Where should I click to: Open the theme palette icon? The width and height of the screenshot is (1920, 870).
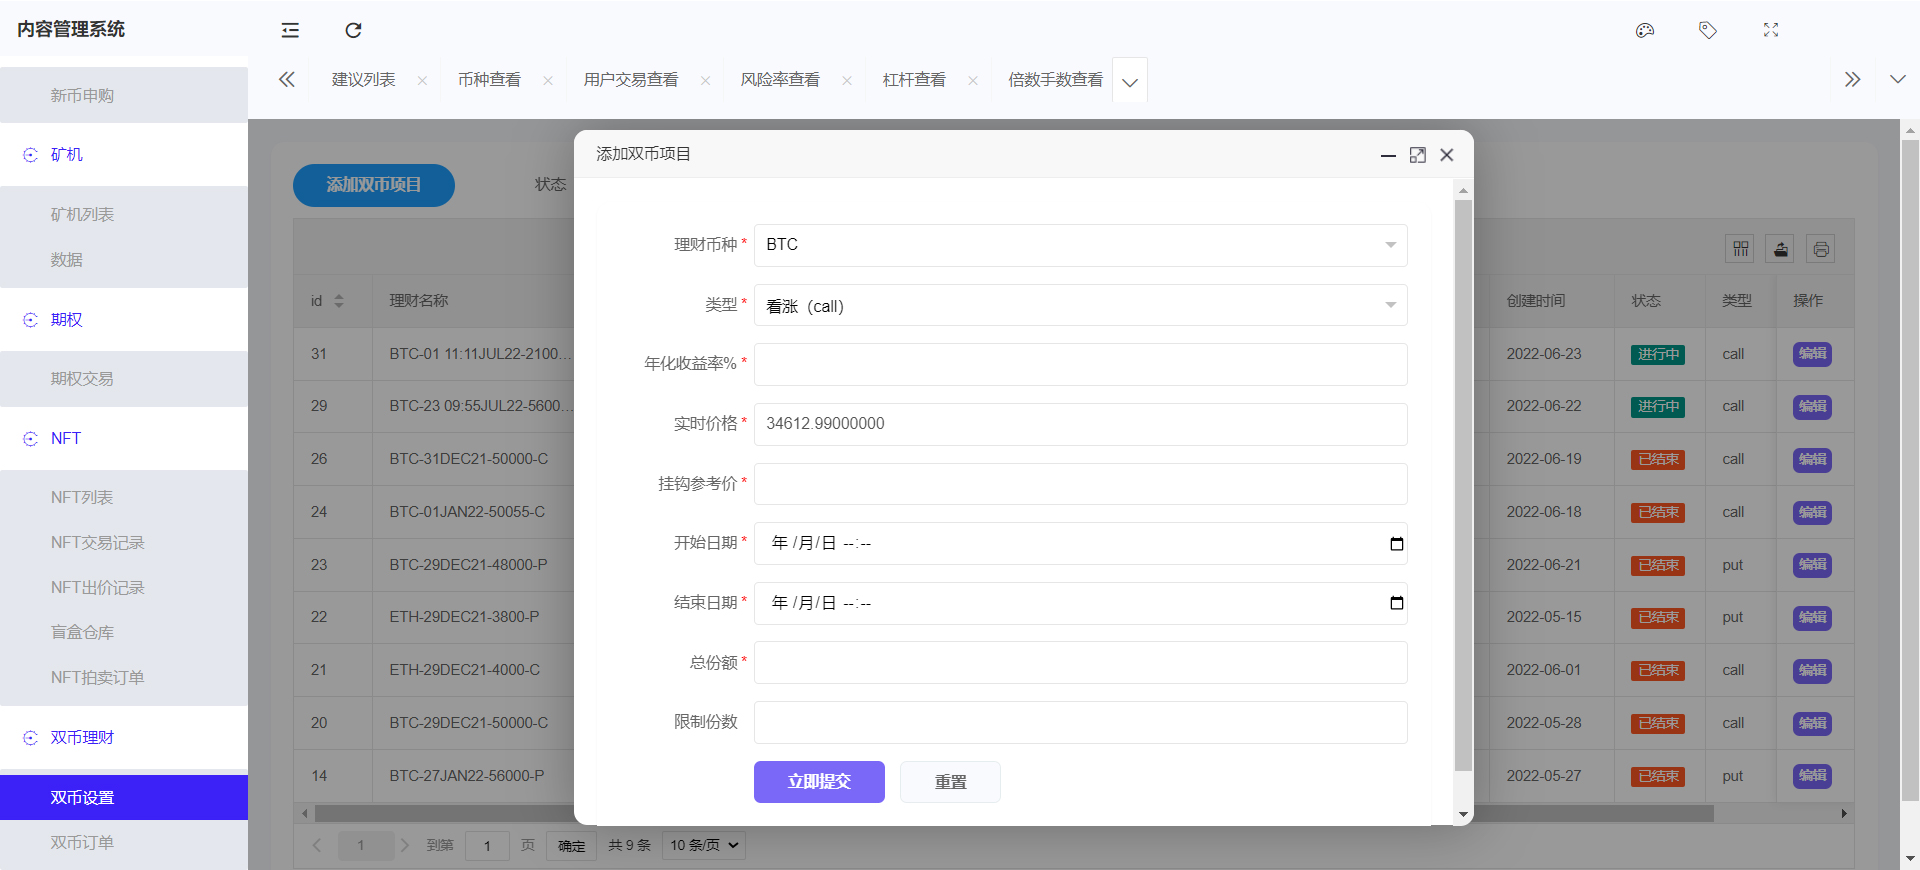click(x=1645, y=30)
